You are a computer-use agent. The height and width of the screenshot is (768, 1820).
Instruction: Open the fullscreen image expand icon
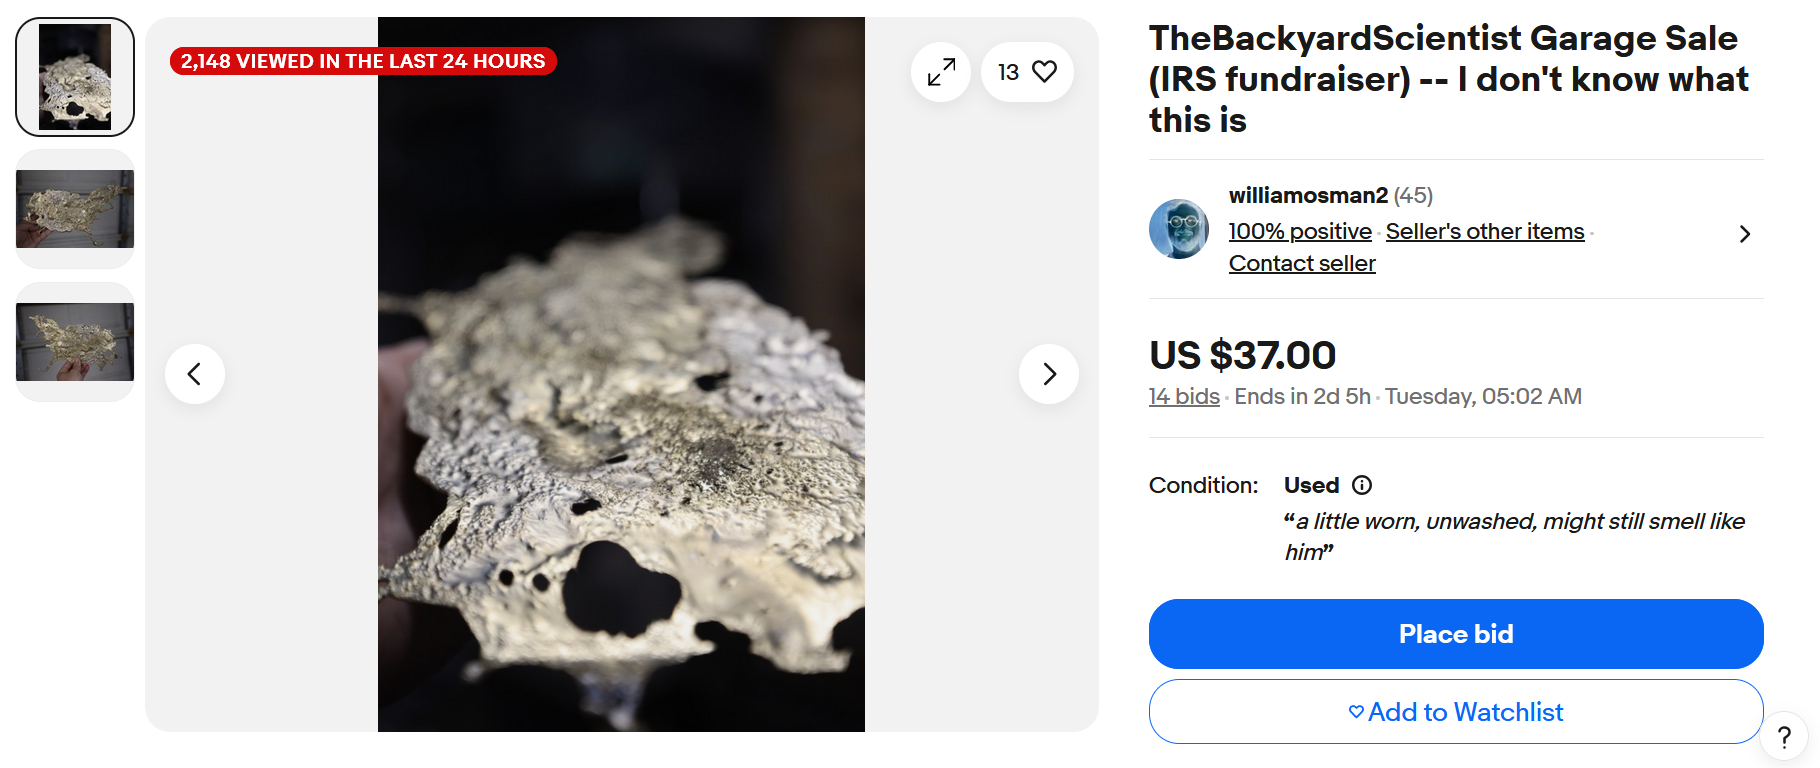(941, 72)
